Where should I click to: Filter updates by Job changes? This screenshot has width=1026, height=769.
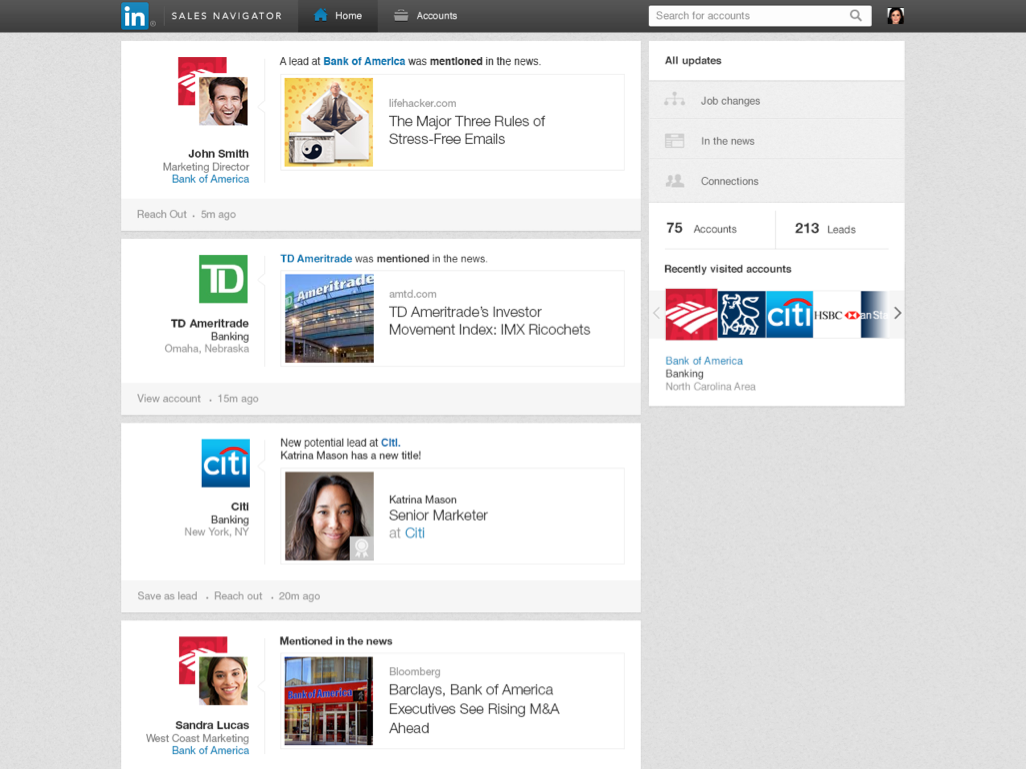click(777, 100)
